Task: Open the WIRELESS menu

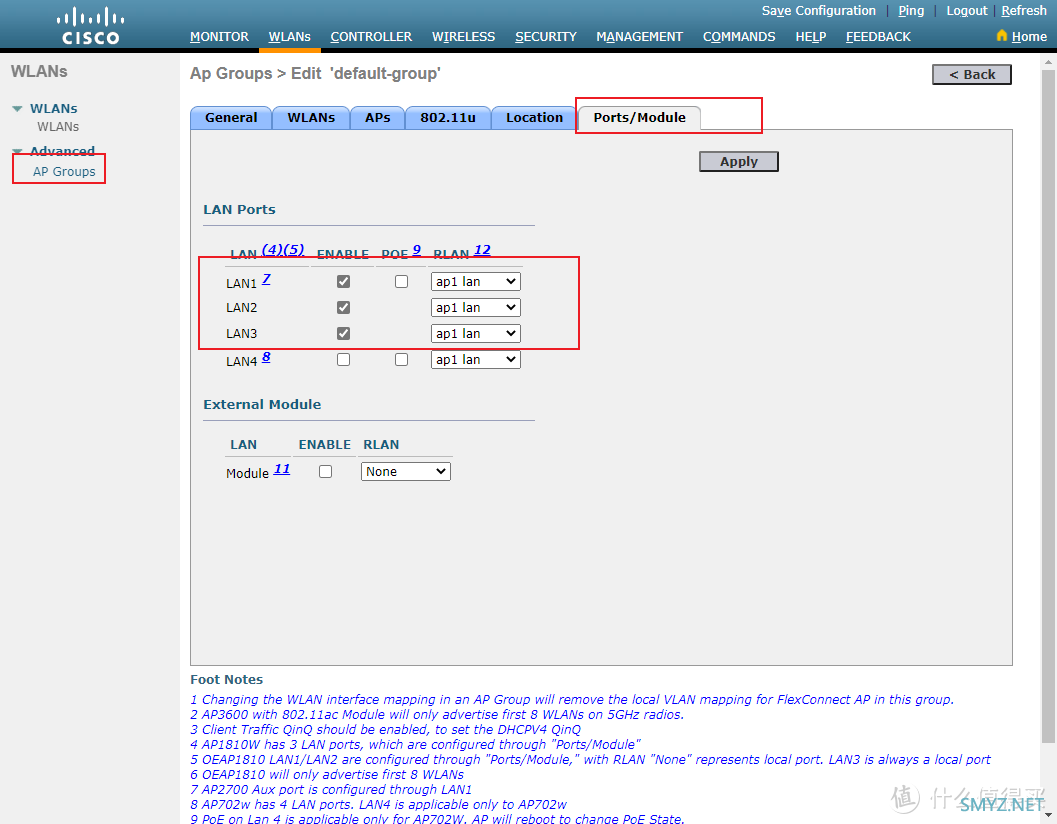Action: point(463,36)
